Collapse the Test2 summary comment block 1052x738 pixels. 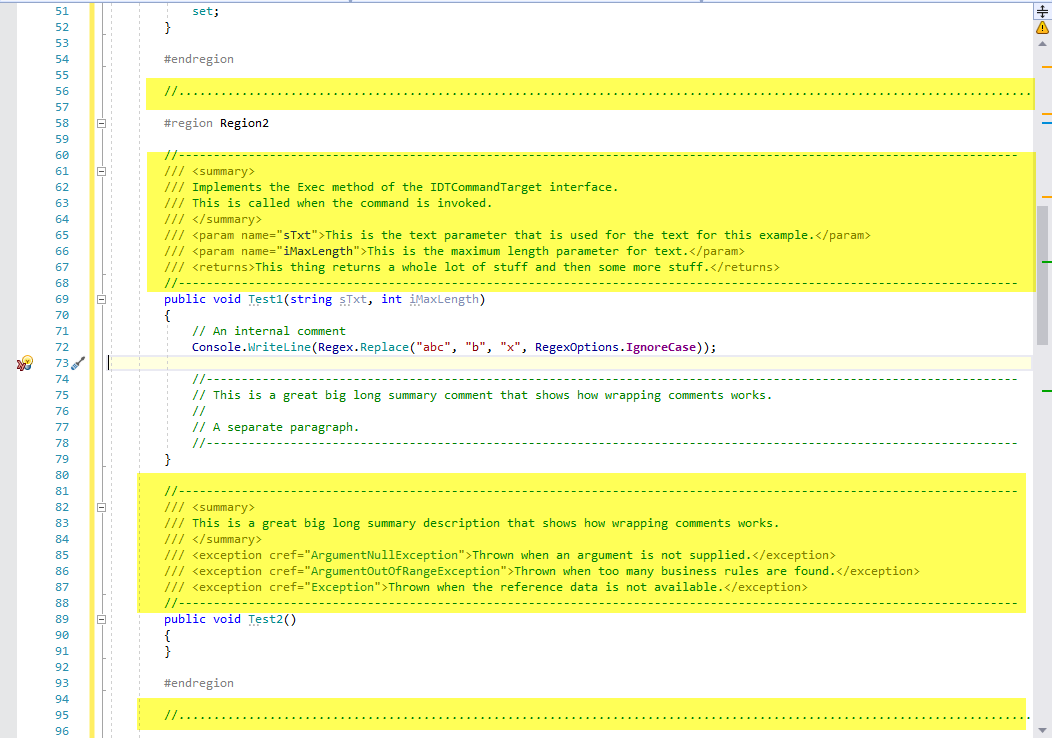pyautogui.click(x=100, y=507)
